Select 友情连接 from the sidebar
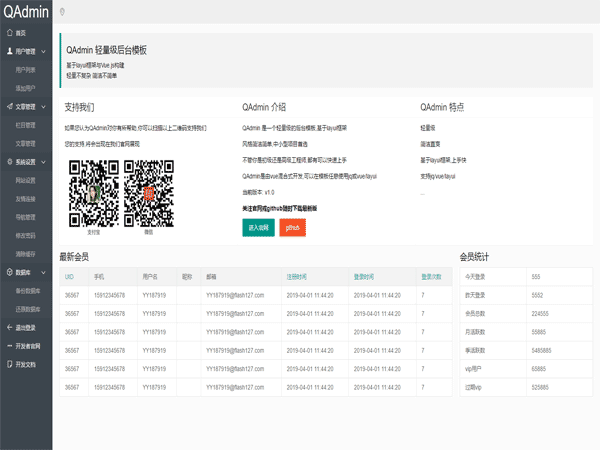600x450 pixels. tap(26, 198)
